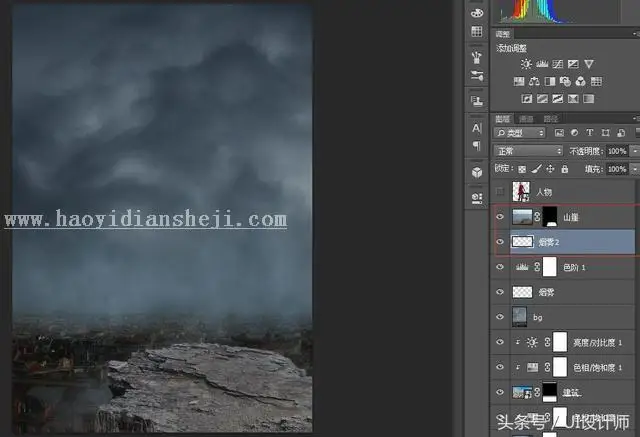Add a Color Balance adjustment (scales icon)
The image size is (640, 437).
534,82
